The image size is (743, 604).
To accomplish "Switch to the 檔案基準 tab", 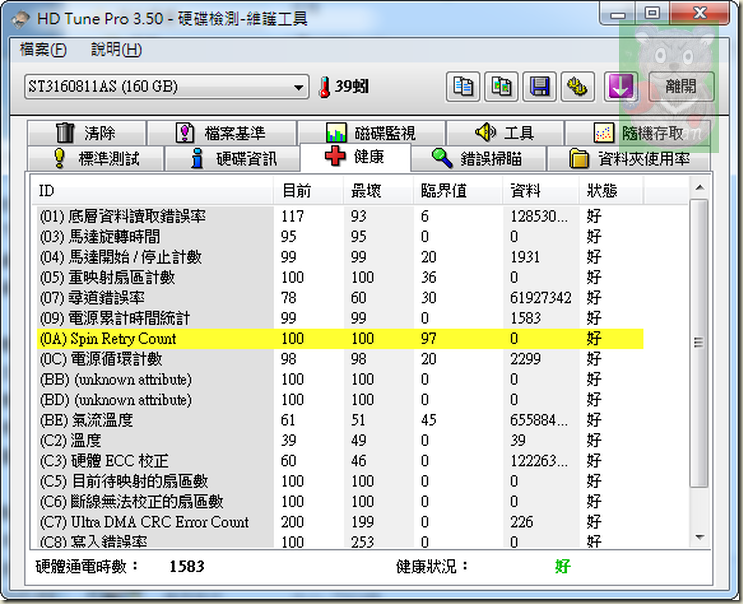I will pos(222,133).
